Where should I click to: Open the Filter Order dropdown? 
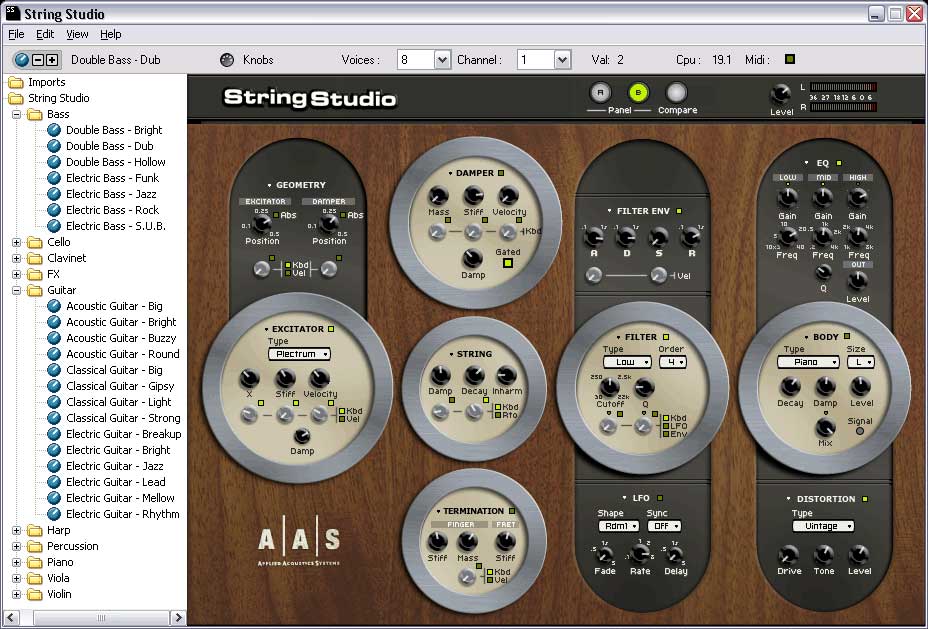click(673, 362)
